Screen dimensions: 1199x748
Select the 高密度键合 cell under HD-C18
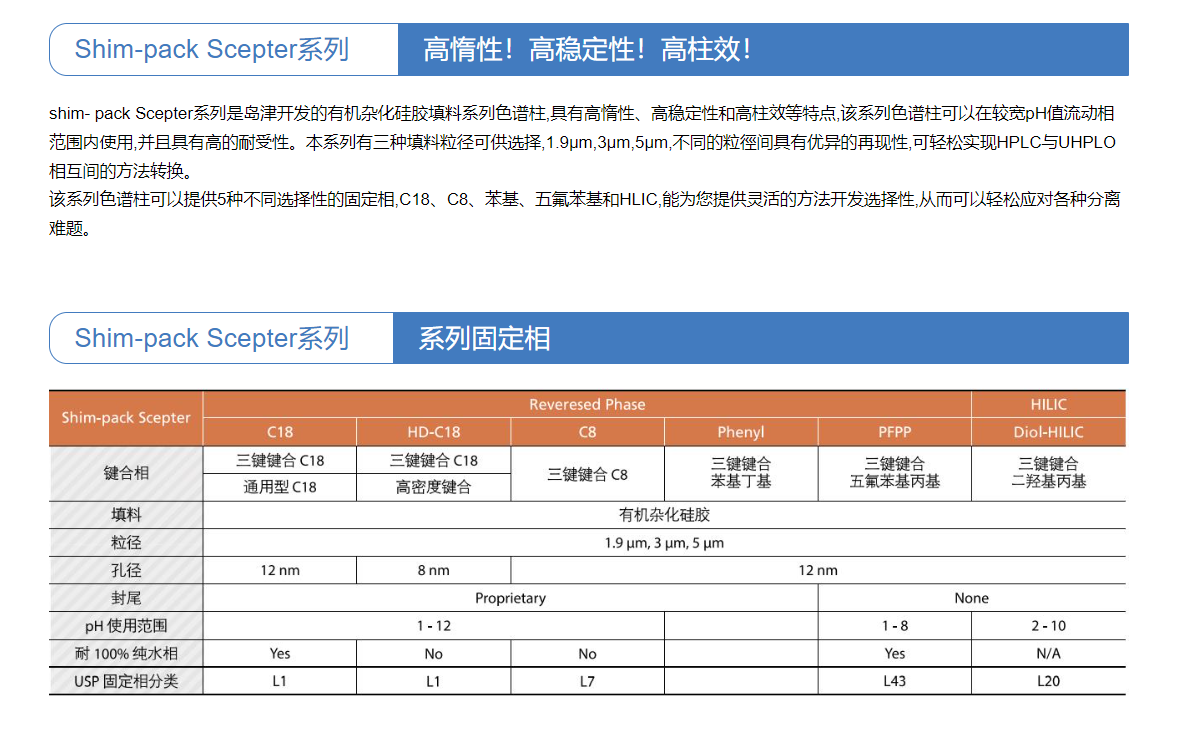click(433, 487)
